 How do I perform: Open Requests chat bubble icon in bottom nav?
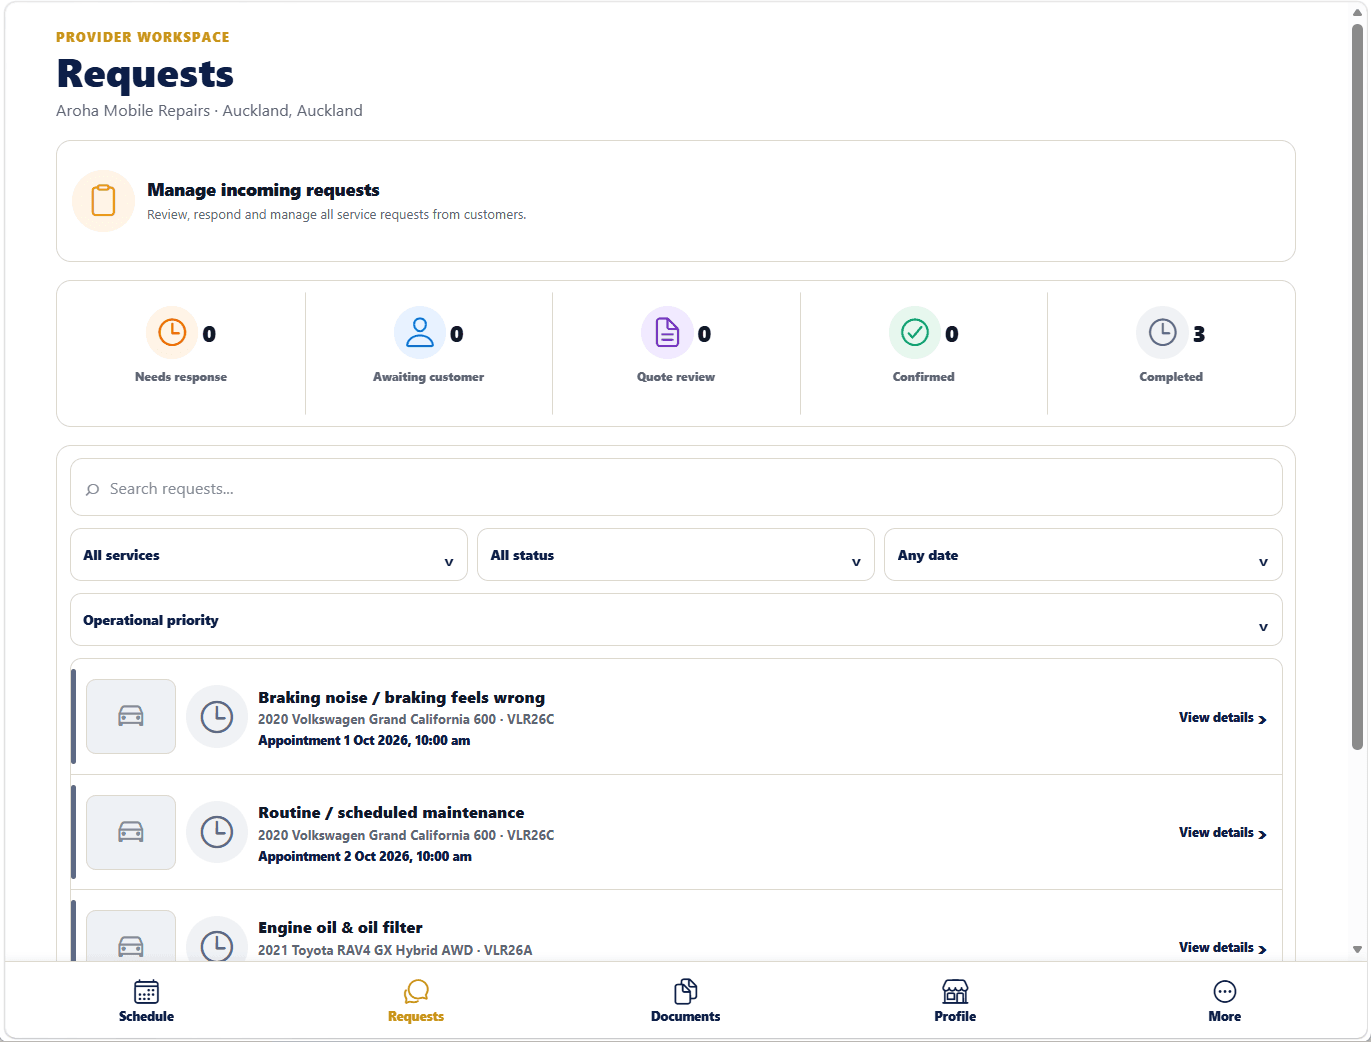[x=416, y=991]
